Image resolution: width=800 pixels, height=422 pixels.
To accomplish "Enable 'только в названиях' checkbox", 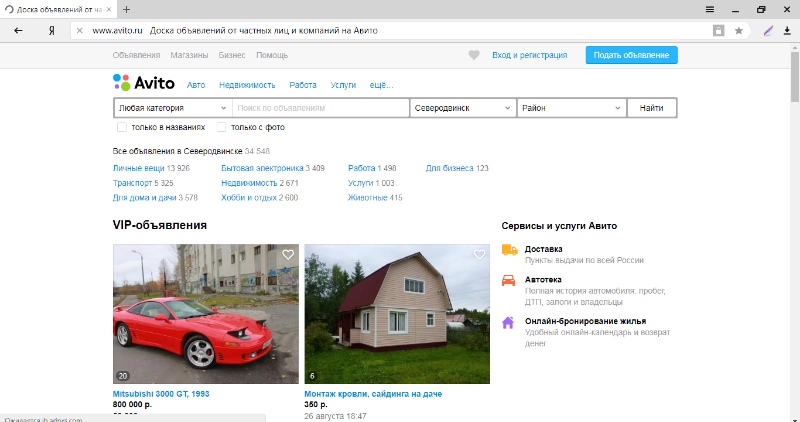I will tap(122, 127).
